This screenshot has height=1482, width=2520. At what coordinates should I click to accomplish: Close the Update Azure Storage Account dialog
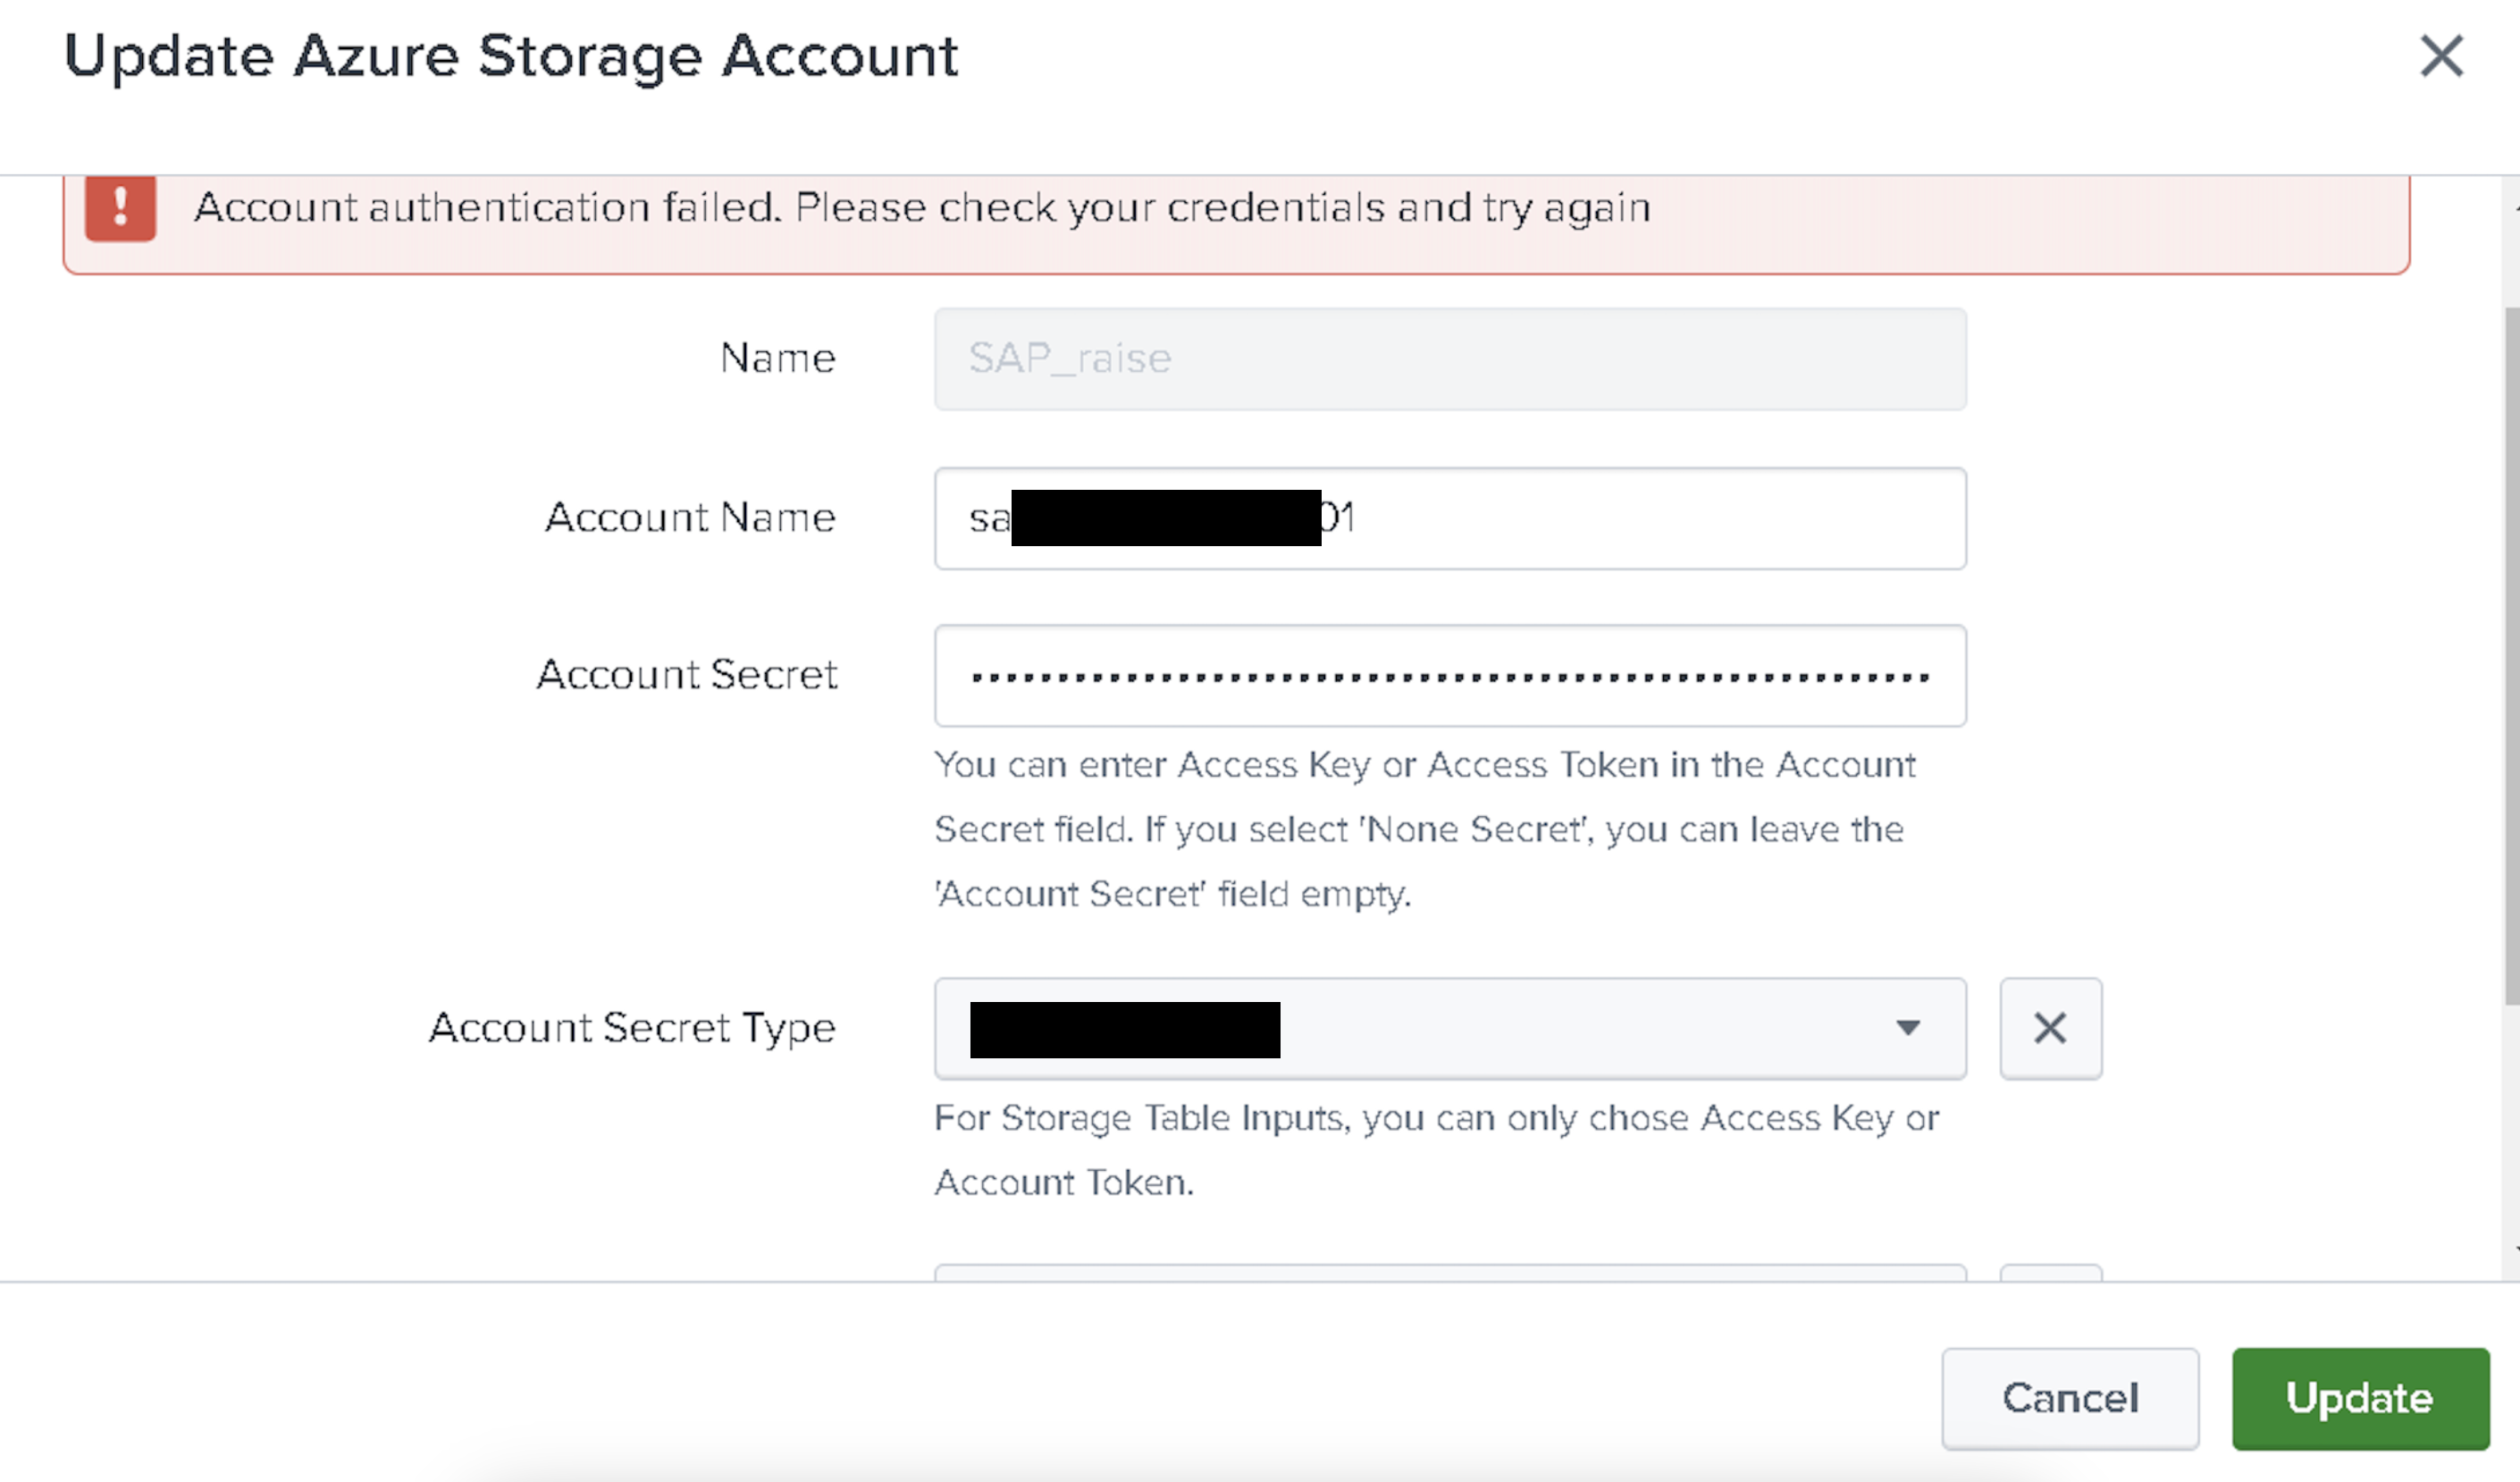(2440, 56)
